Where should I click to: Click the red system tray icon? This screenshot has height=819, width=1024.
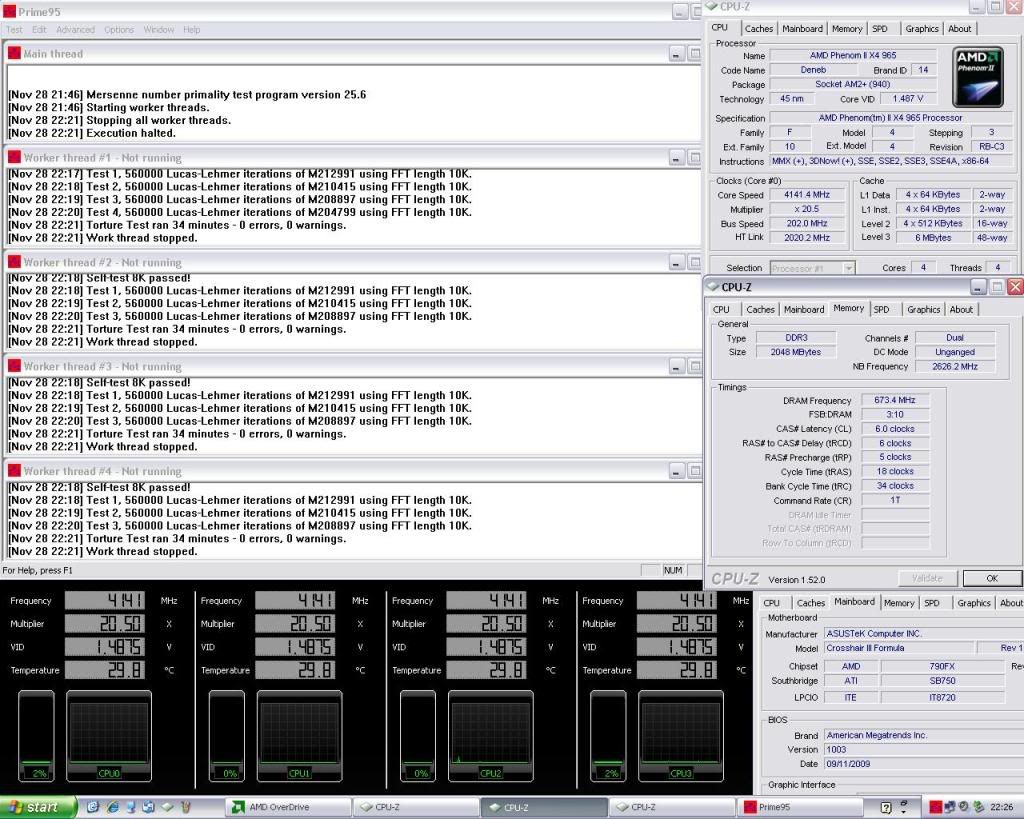pyautogui.click(x=937, y=807)
